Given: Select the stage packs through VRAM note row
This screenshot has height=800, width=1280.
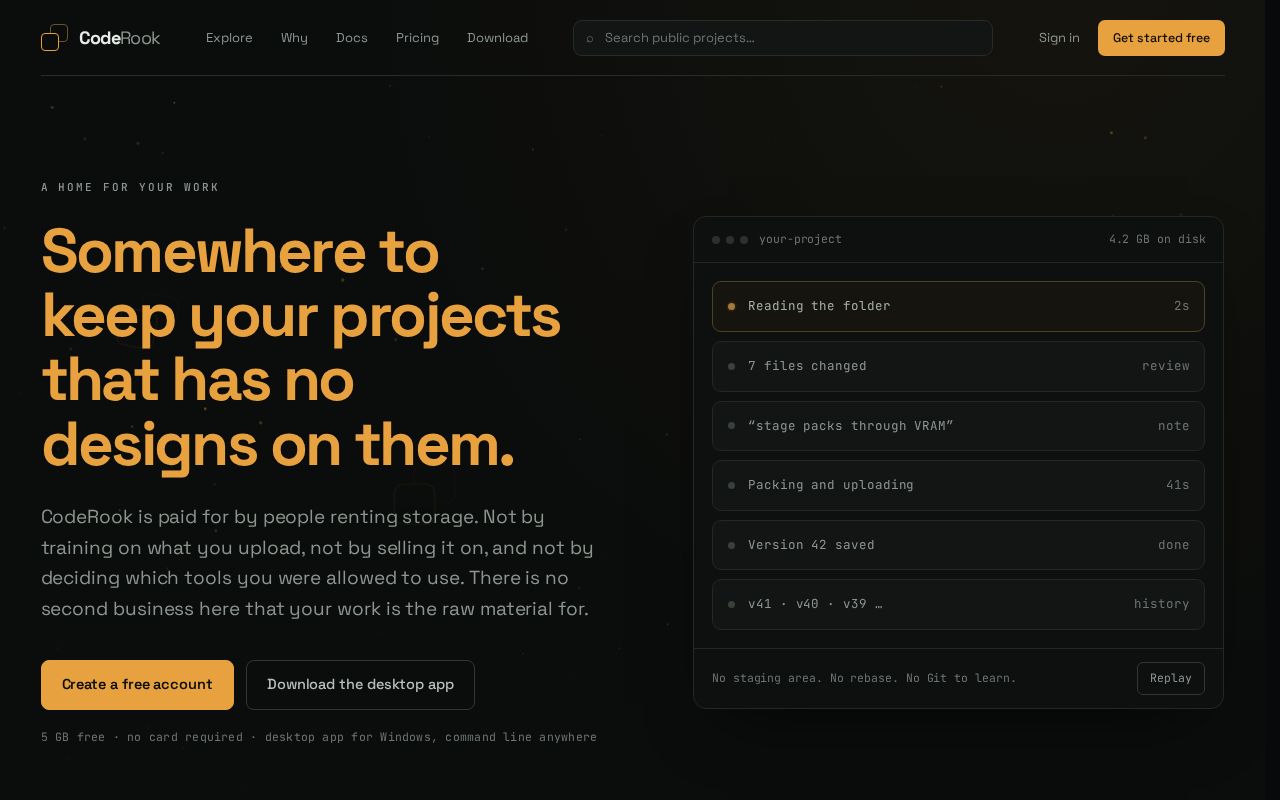Looking at the screenshot, I should coord(958,426).
